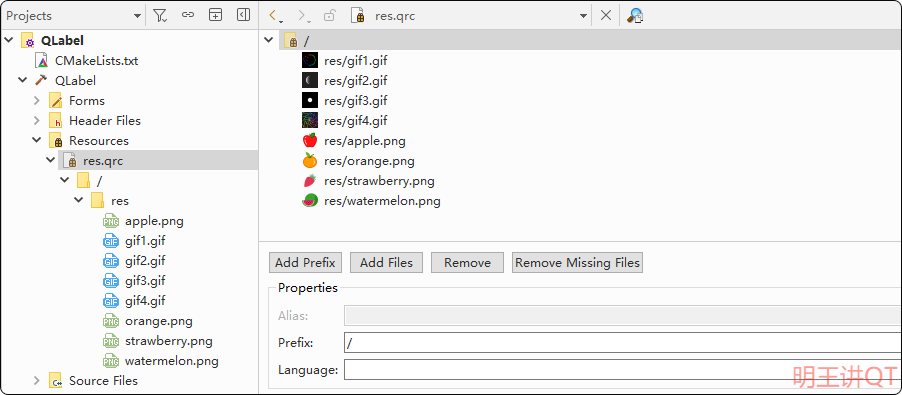Viewport: 902px width, 395px height.
Task: Click the Alias input field
Action: [622, 316]
